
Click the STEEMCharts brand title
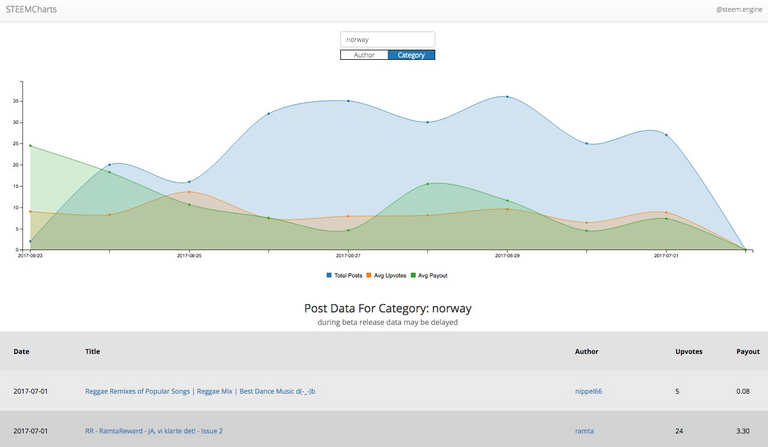(29, 10)
